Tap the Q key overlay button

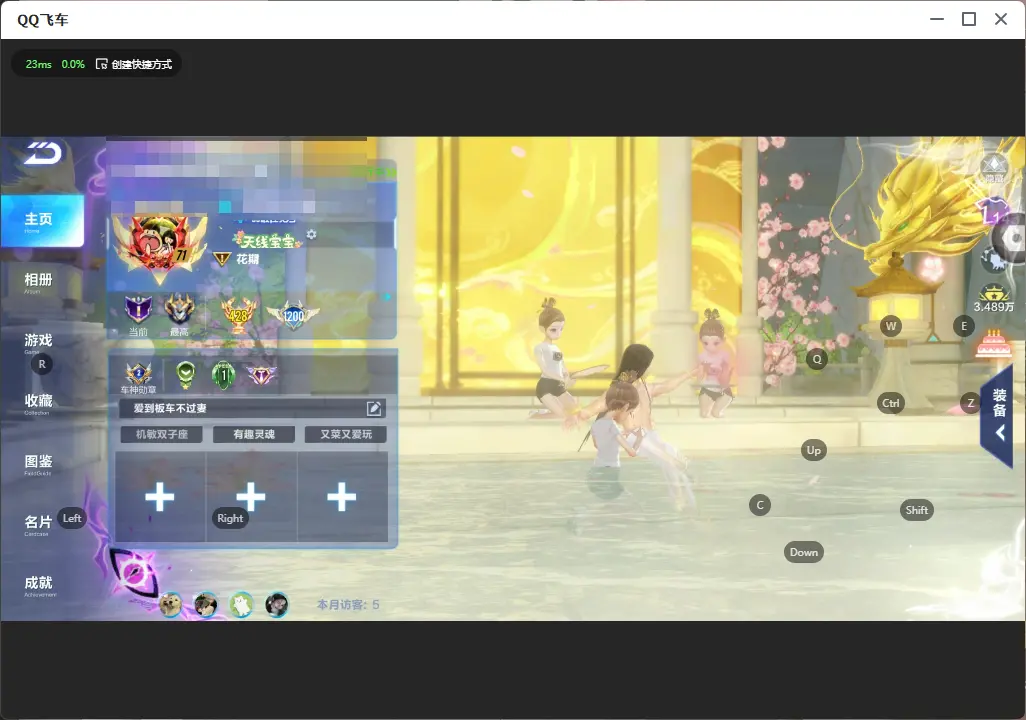[817, 359]
